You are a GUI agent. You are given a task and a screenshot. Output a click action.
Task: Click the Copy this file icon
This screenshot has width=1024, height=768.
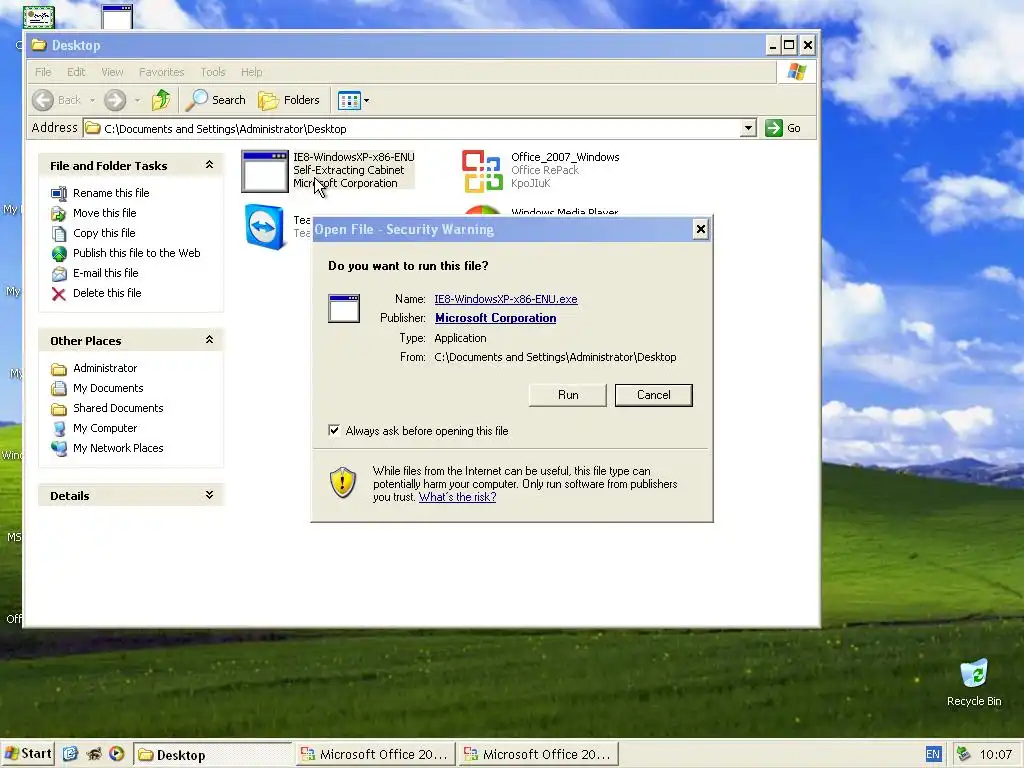coord(59,233)
